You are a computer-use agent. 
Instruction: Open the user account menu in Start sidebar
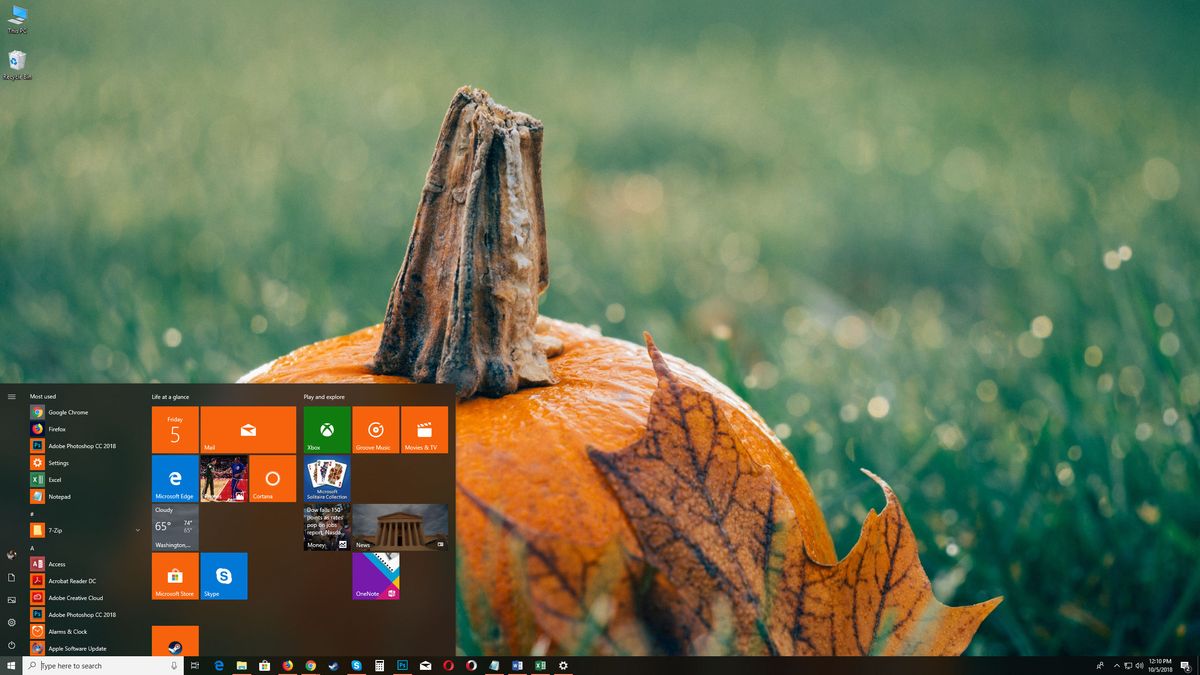click(12, 553)
